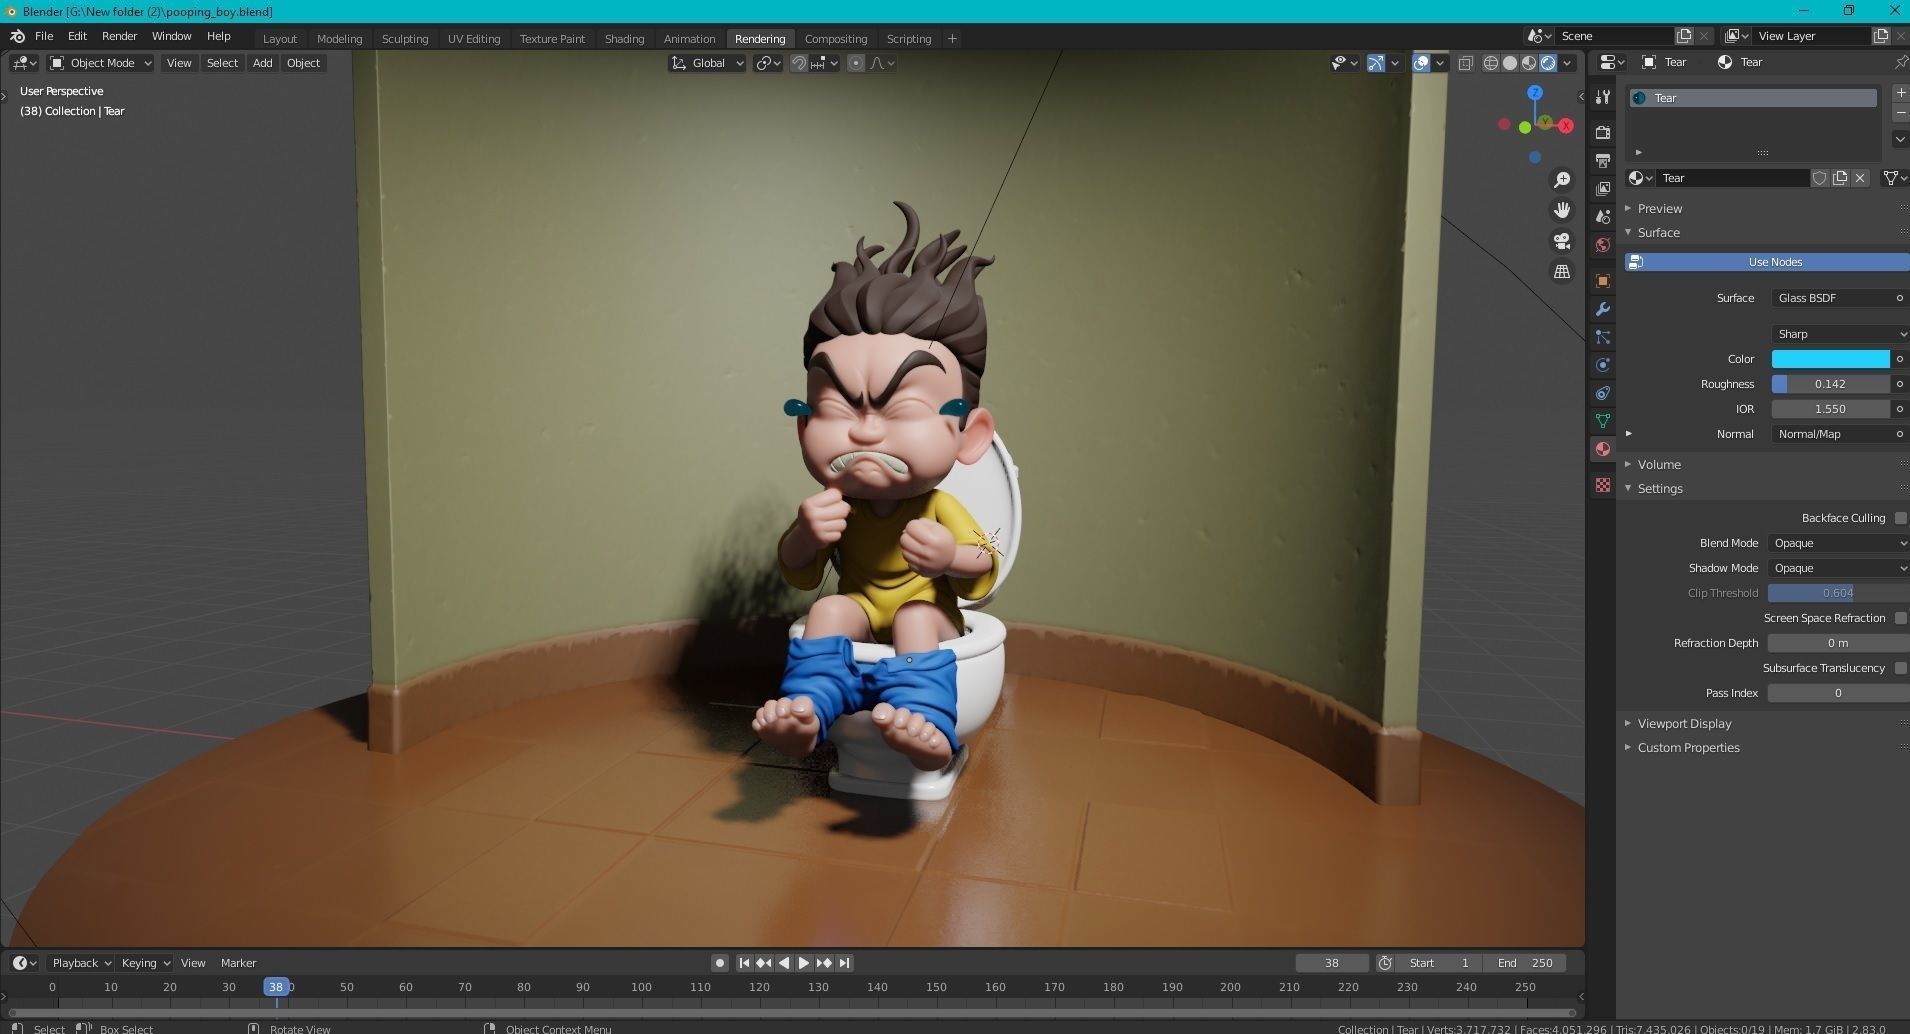Expand the Custom Properties panel

[x=1688, y=748]
